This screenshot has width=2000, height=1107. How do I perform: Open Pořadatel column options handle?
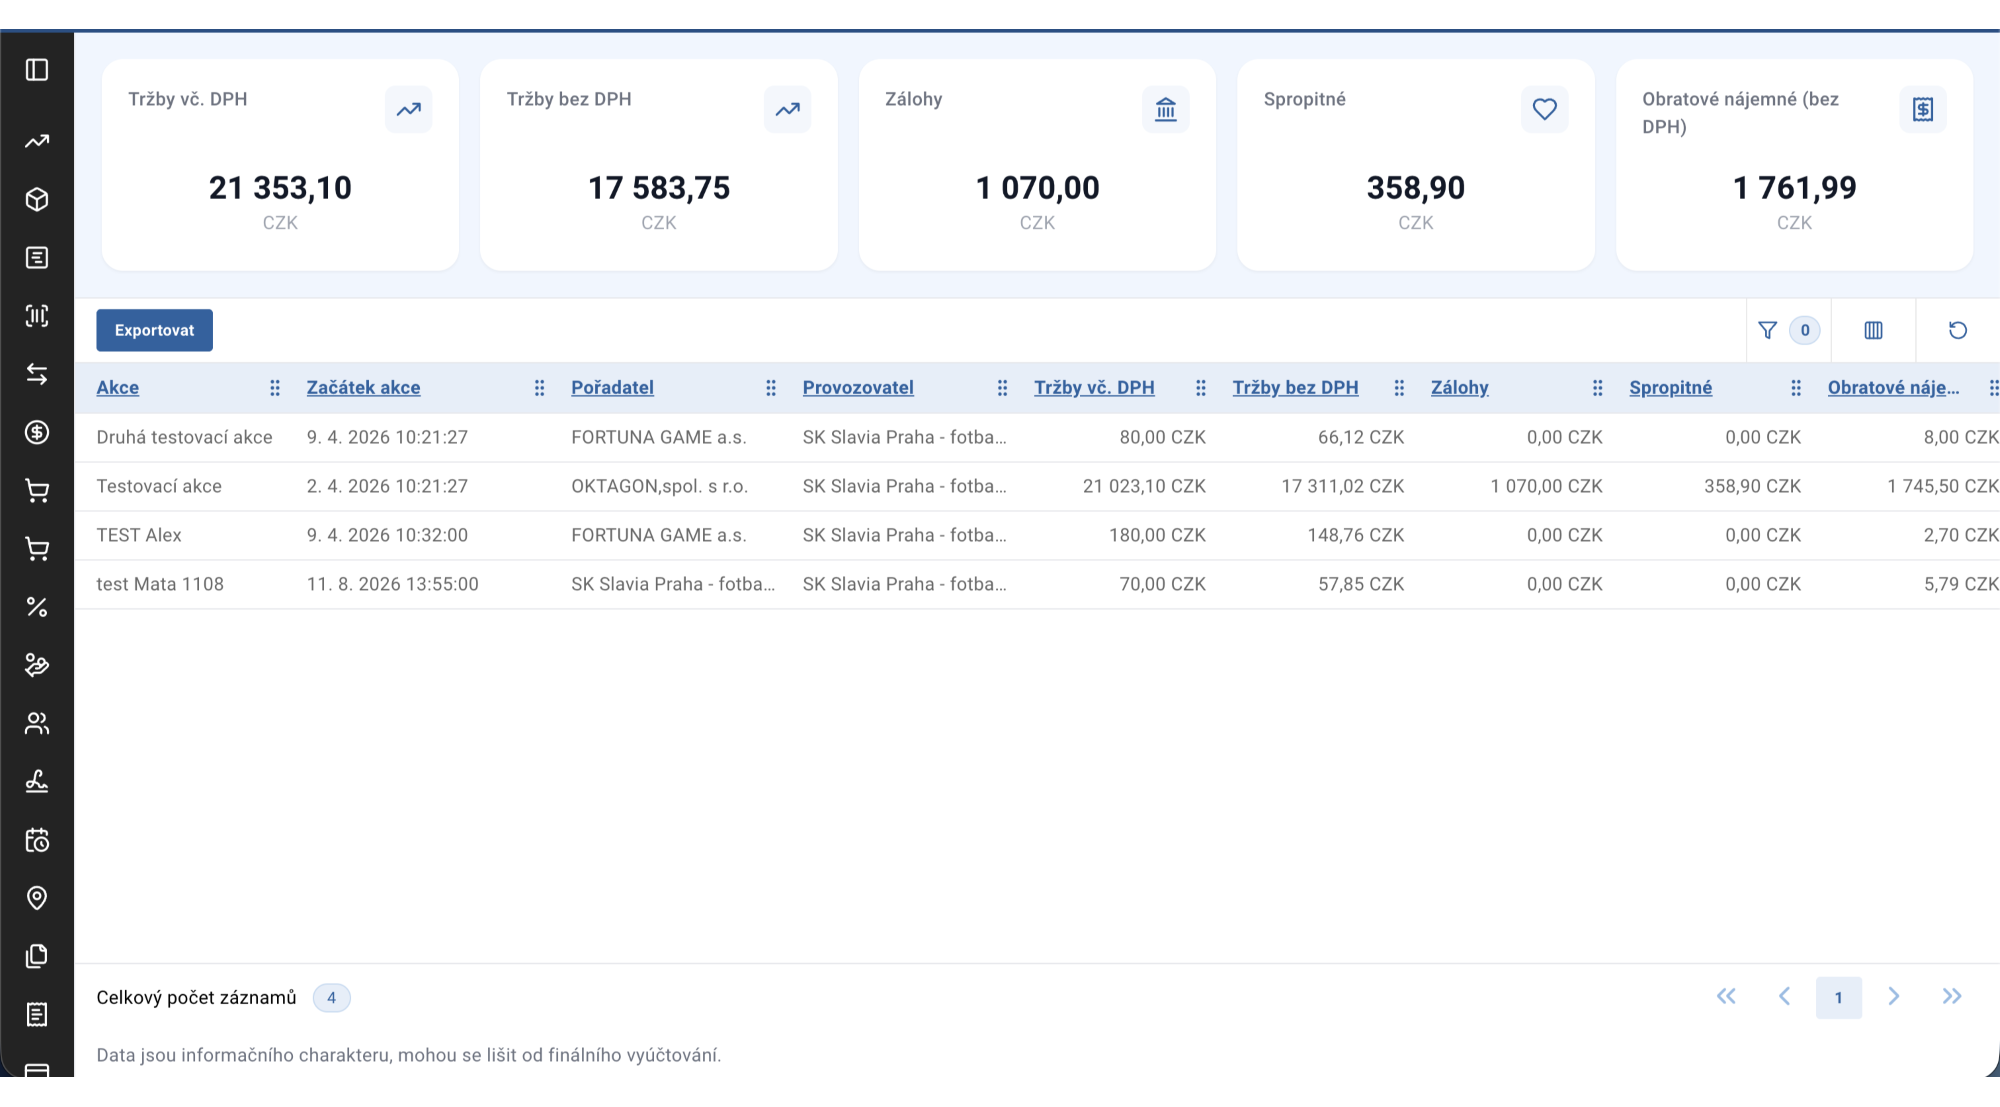click(x=771, y=388)
